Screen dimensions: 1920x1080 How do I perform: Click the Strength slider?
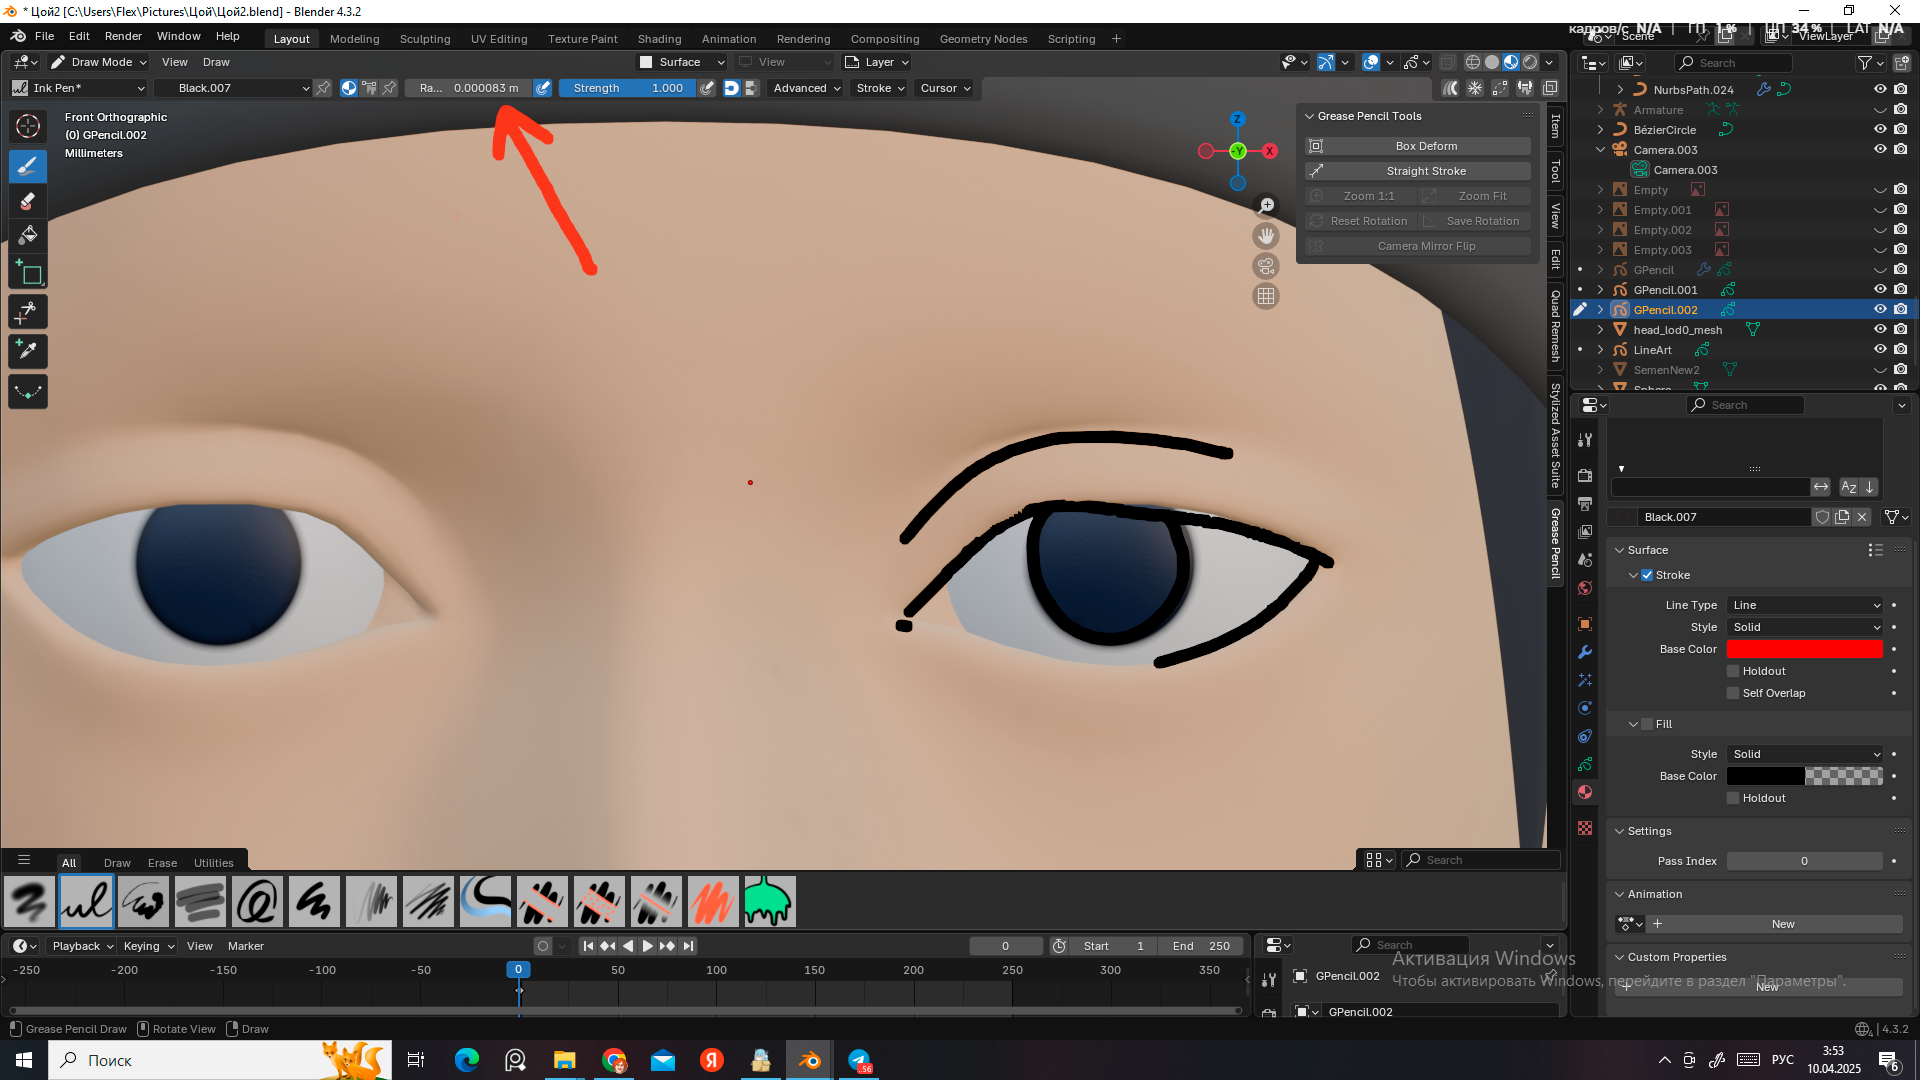click(627, 88)
